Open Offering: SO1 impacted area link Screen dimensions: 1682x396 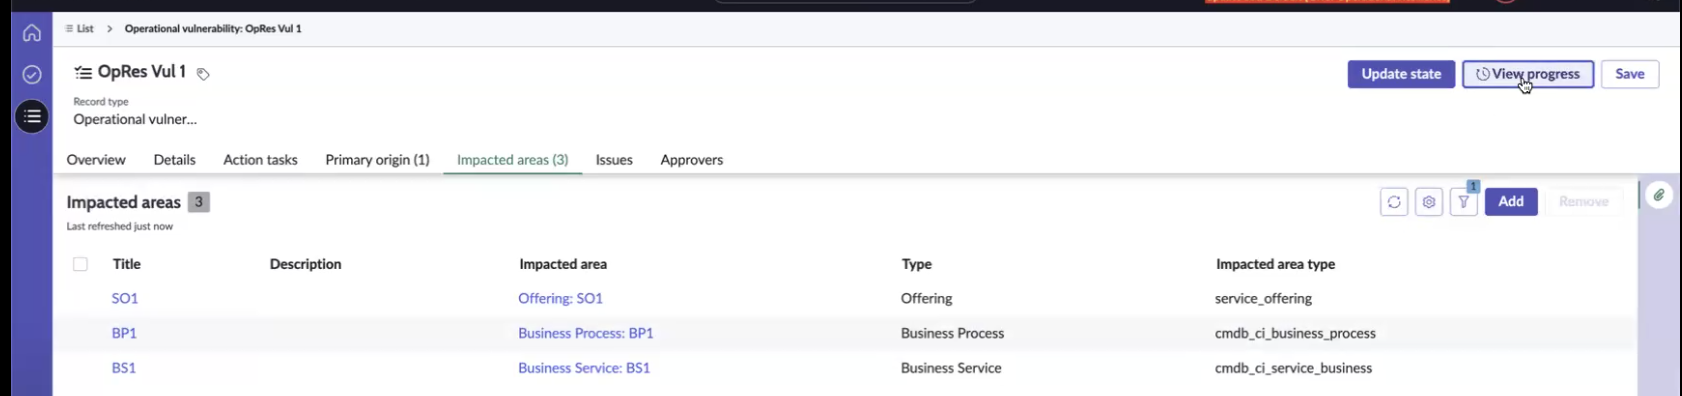560,298
